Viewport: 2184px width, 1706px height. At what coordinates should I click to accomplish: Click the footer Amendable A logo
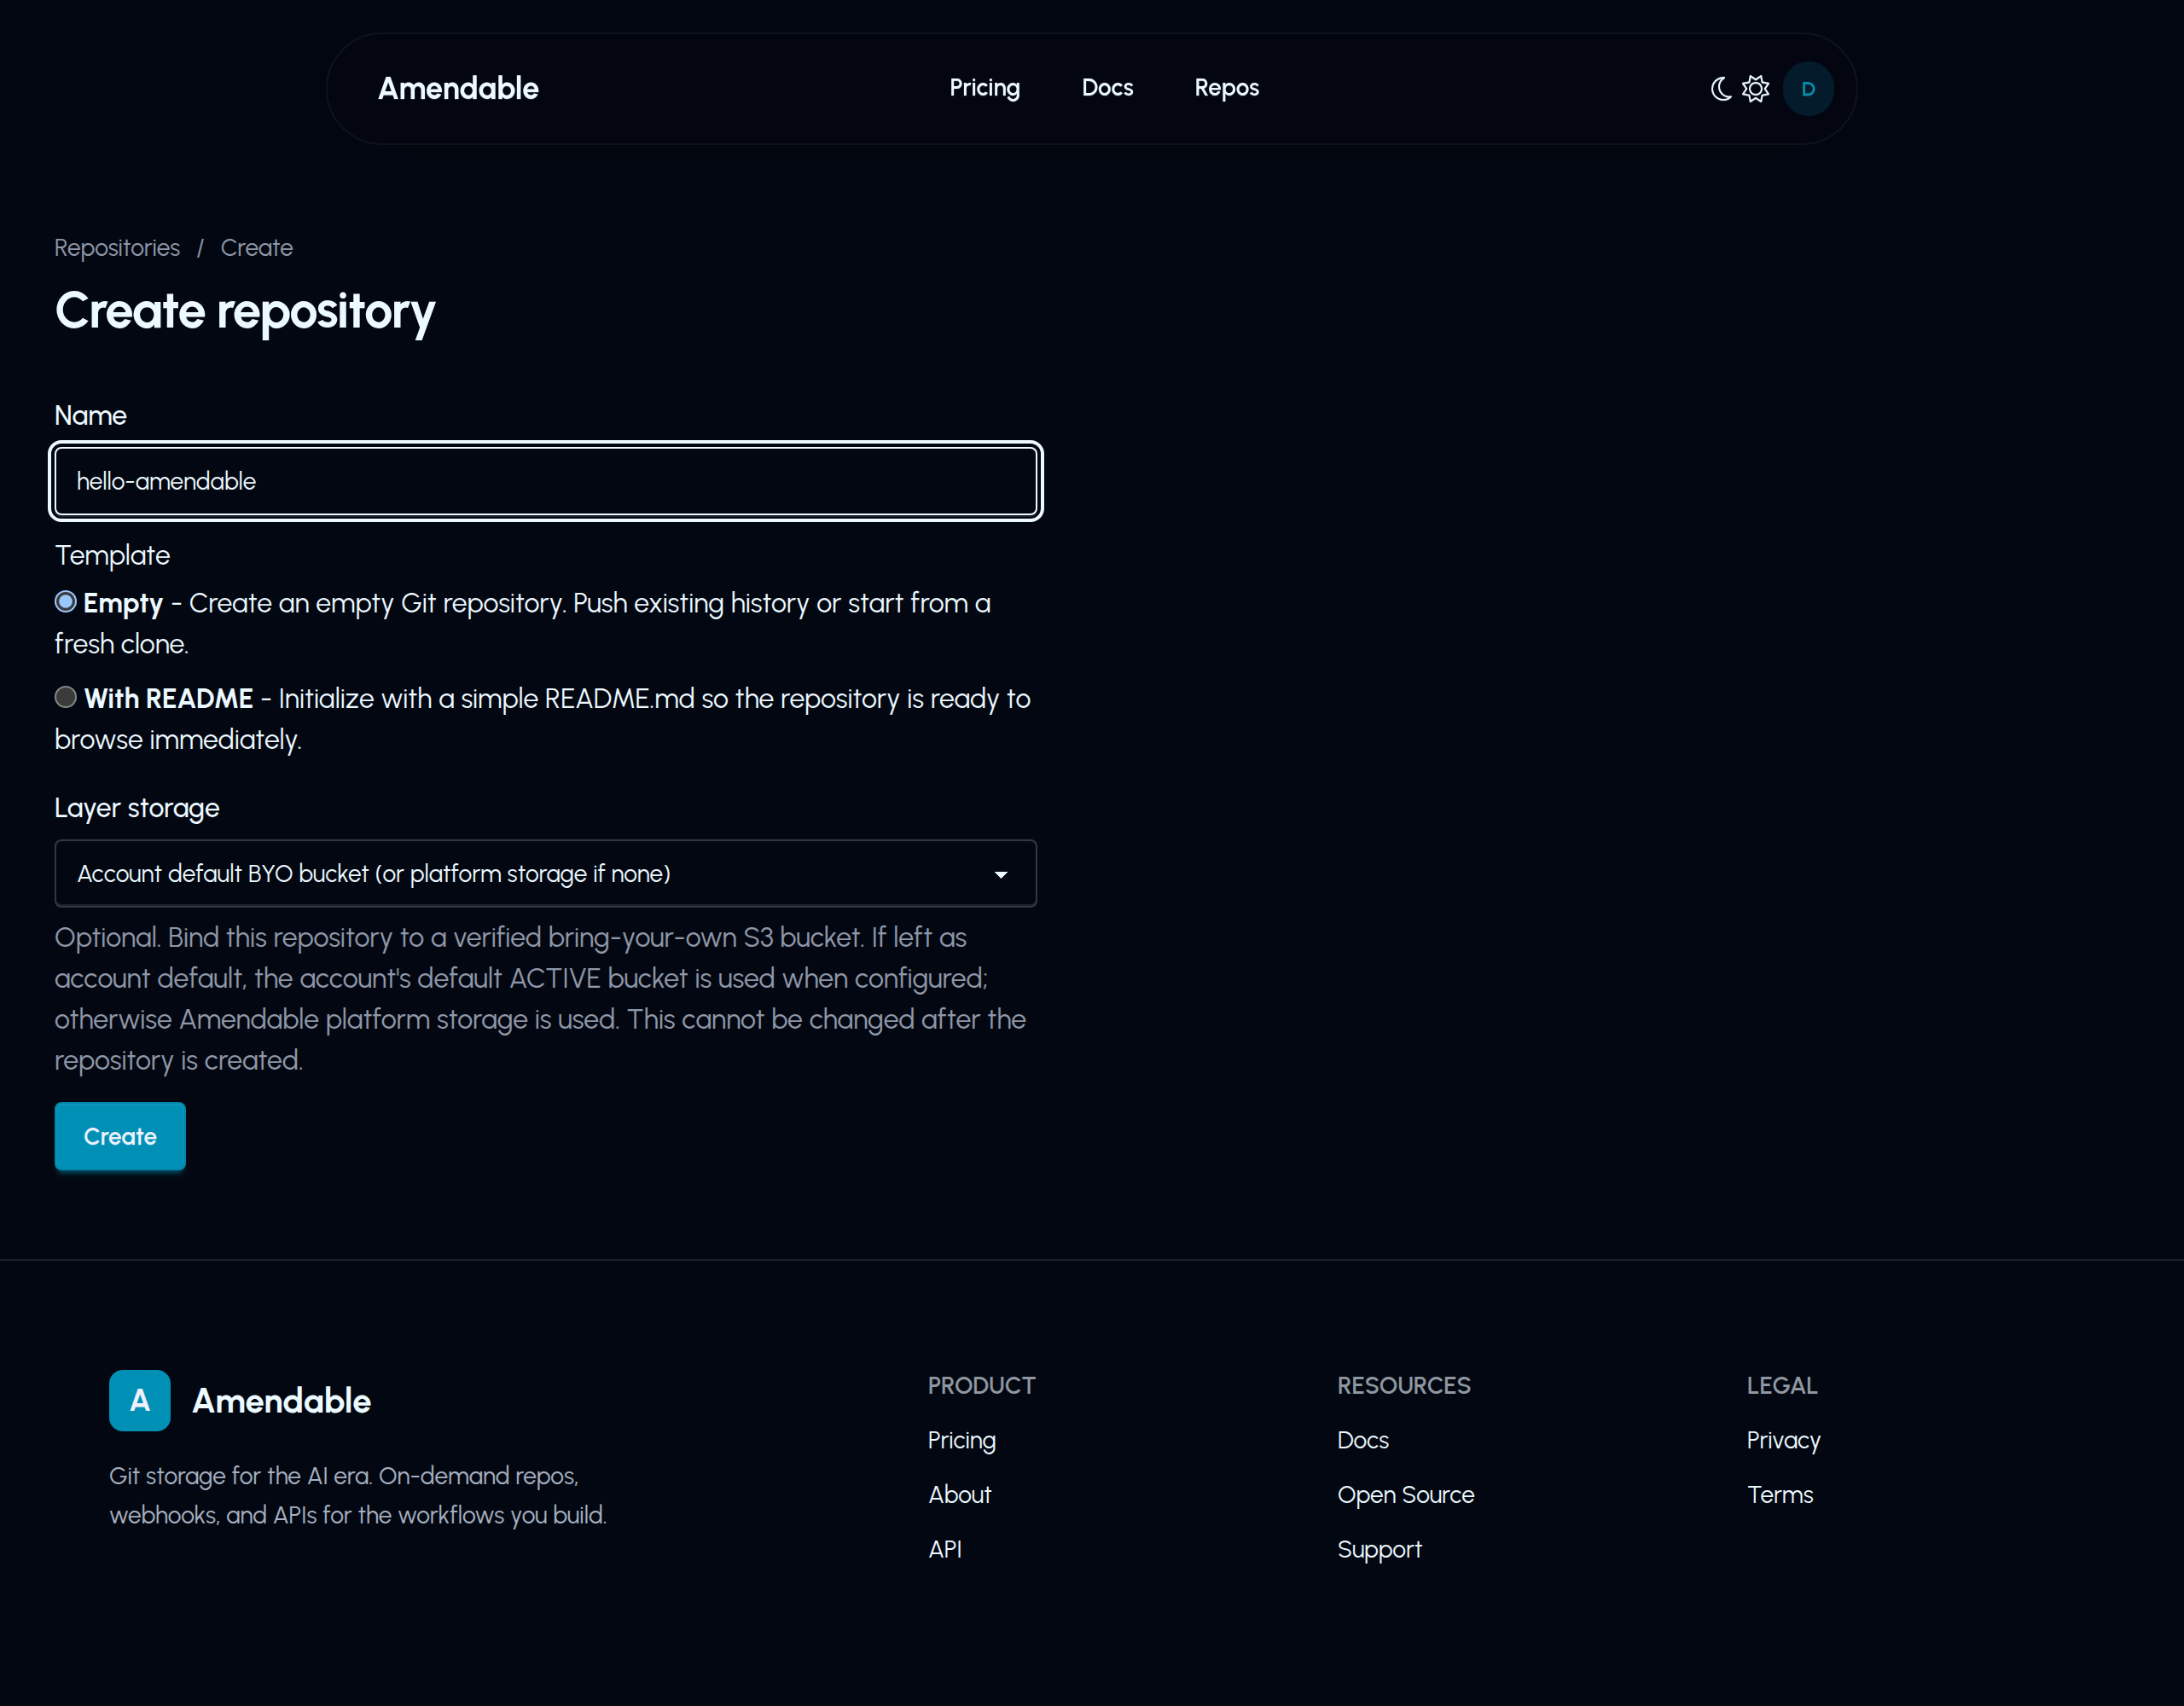point(139,1400)
